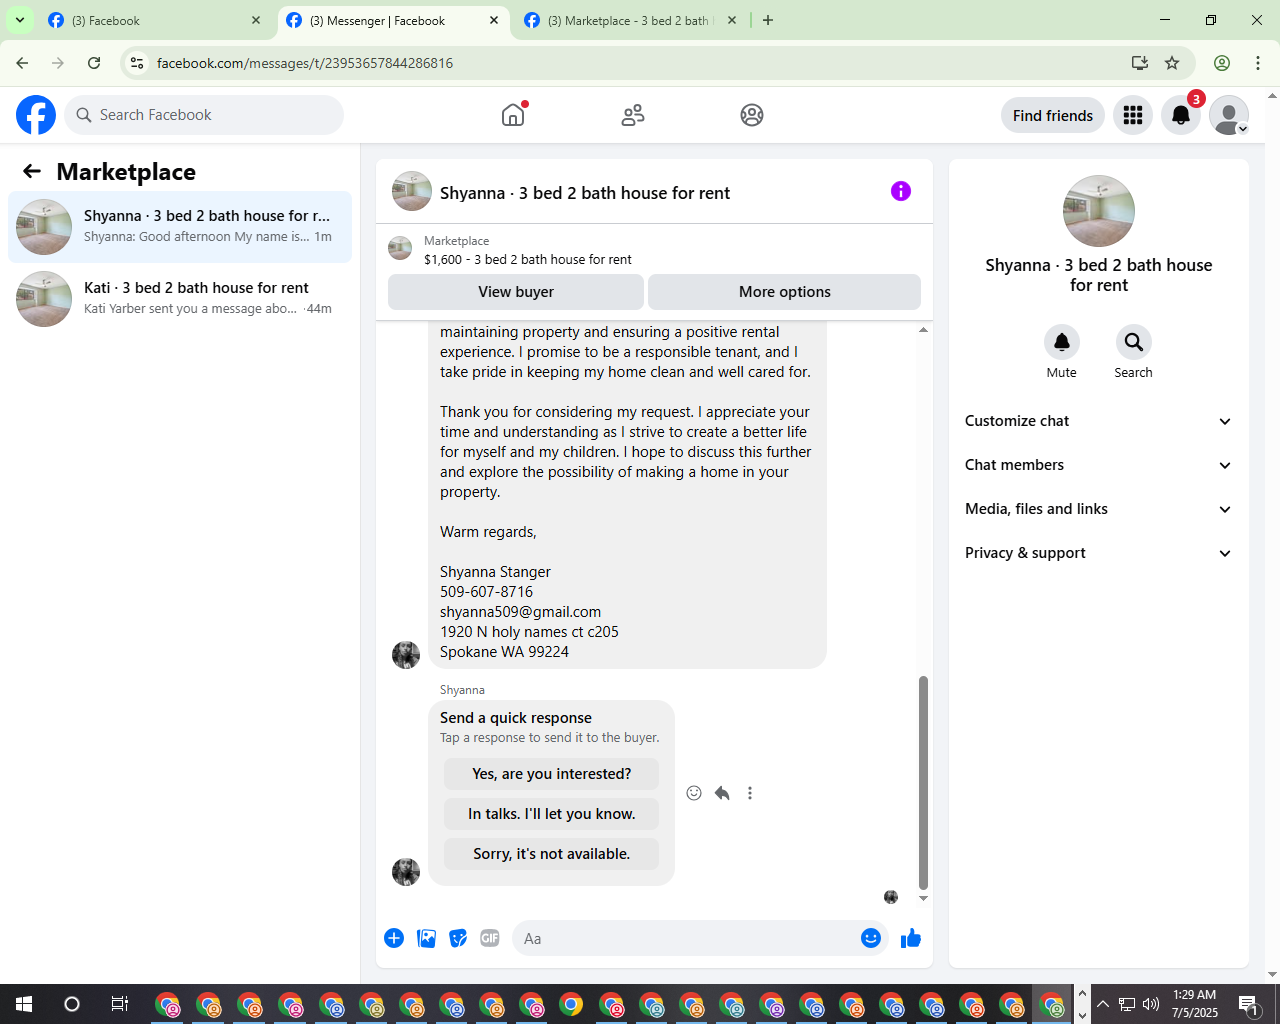Screen dimensions: 1280x1024
Task: Open the $1,600 listing thumbnail under Marketplace
Action: [400, 248]
